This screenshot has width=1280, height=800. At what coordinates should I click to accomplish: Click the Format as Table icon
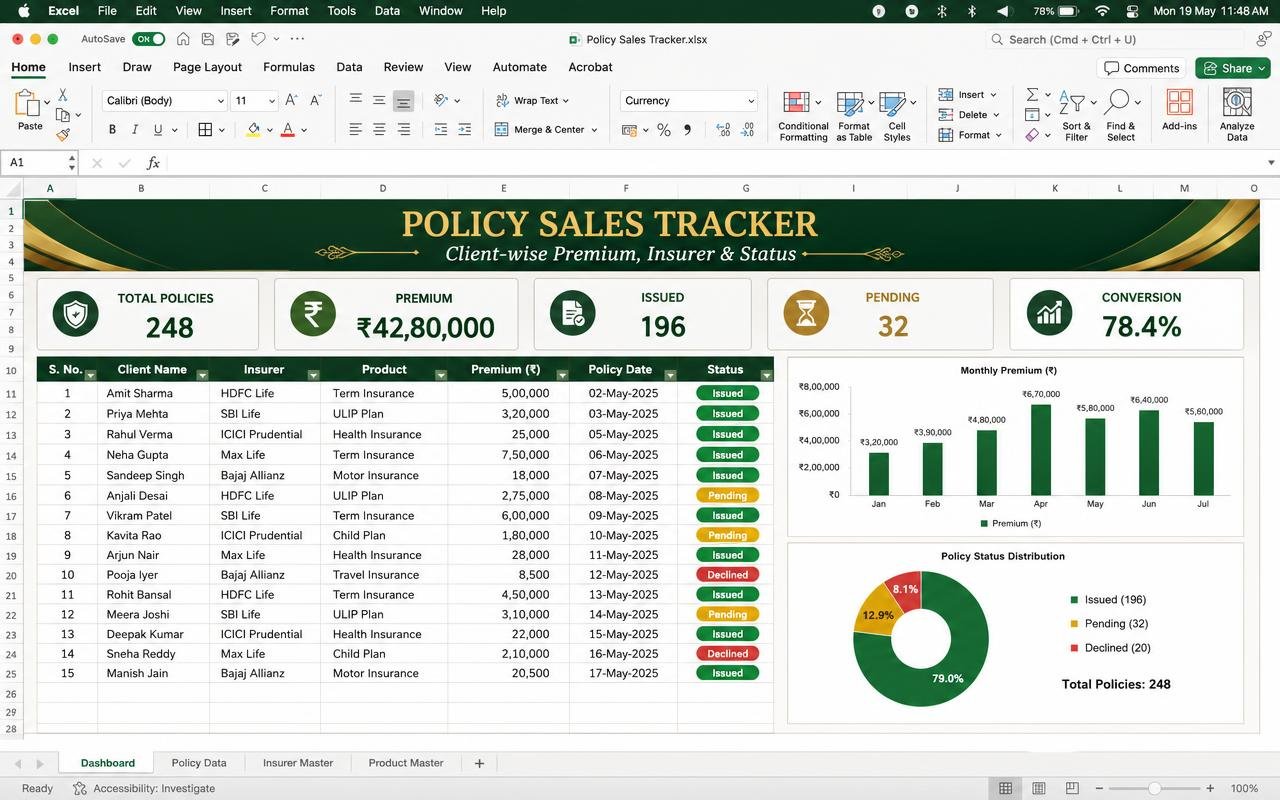(850, 103)
